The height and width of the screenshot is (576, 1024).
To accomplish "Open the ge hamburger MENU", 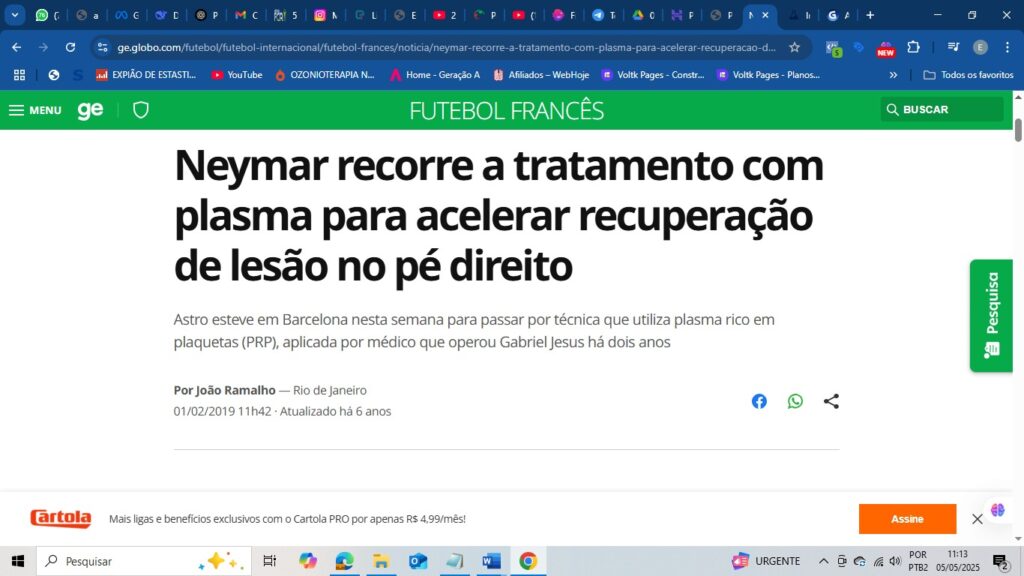I will 35,110.
